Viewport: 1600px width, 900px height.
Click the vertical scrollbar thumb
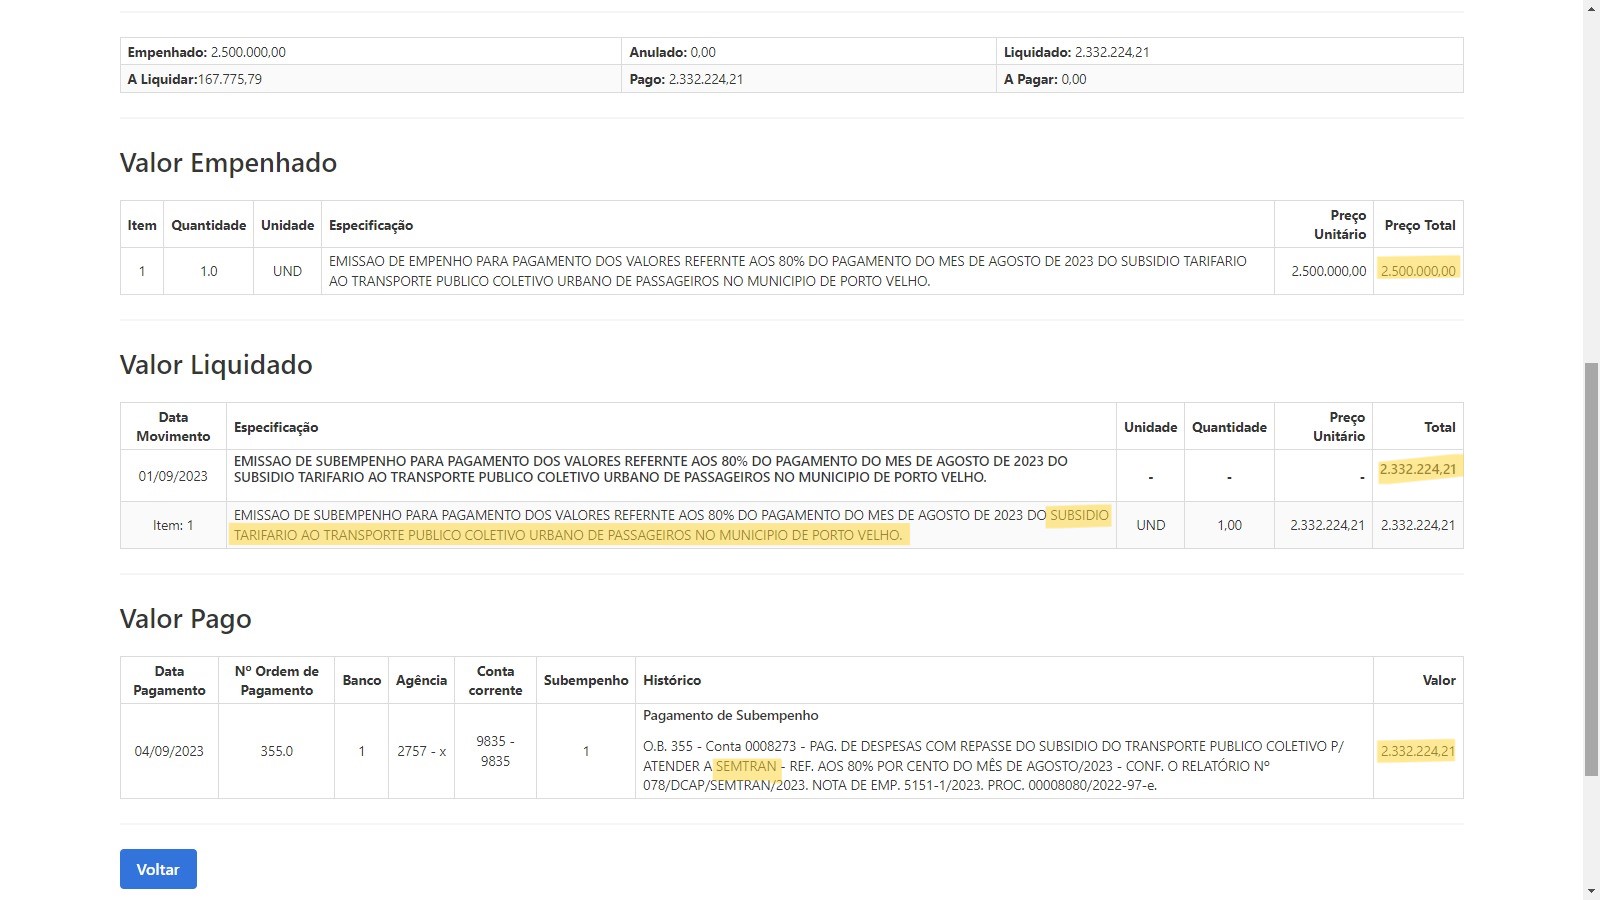tap(1591, 568)
